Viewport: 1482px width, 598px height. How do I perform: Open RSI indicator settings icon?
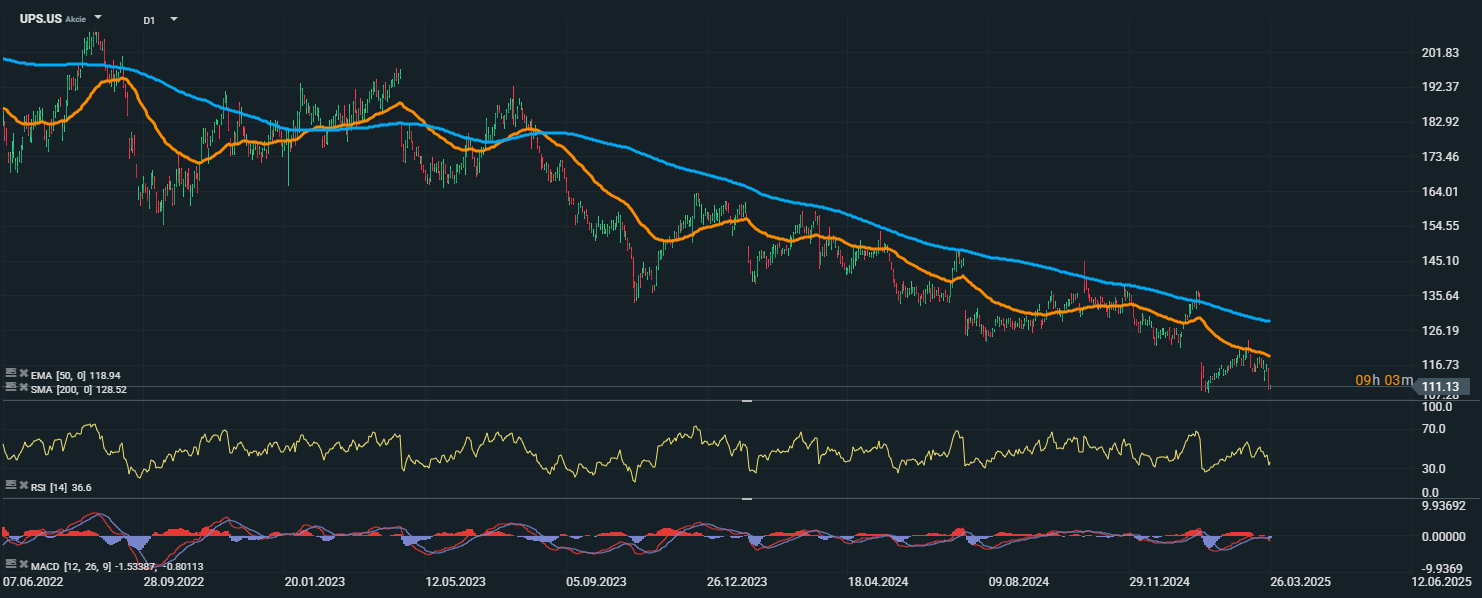[10, 484]
